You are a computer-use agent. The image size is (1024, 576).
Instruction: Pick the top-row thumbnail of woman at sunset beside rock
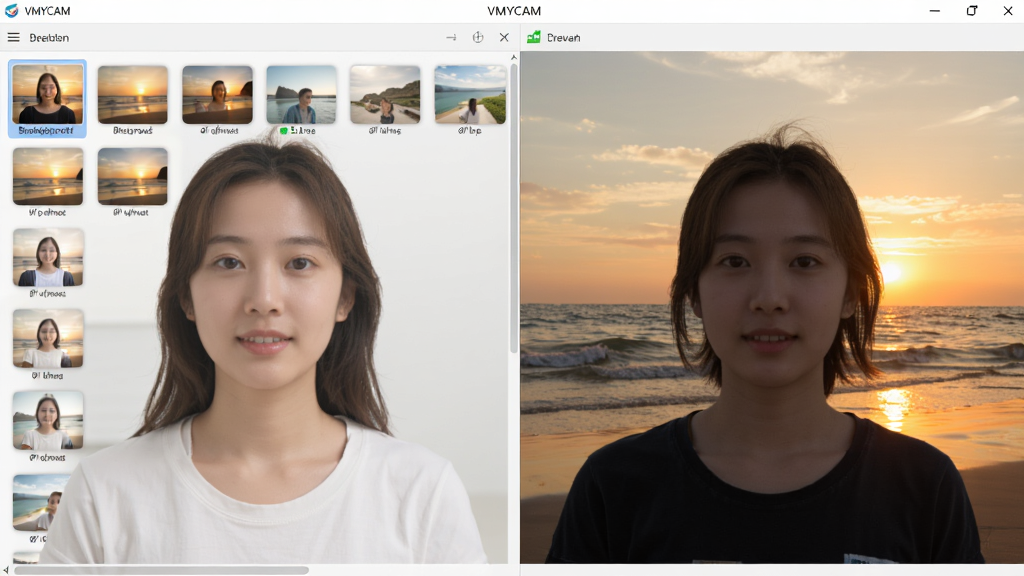(217, 94)
